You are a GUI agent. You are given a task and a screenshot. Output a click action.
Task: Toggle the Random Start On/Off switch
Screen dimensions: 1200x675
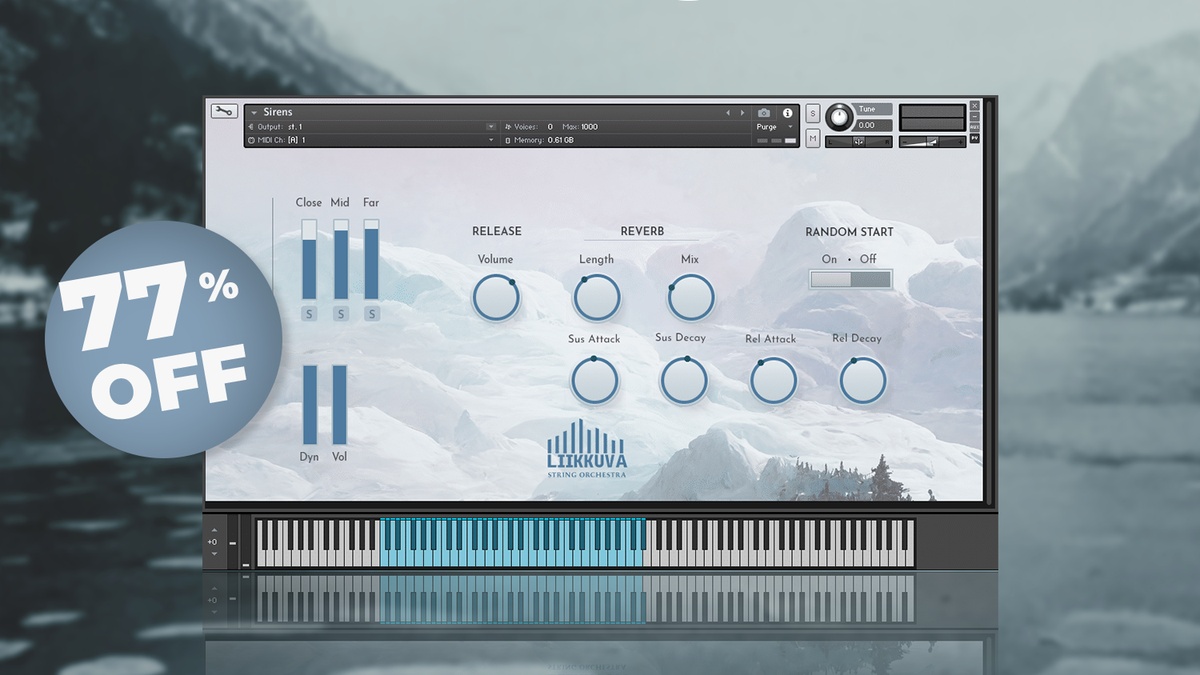pos(851,280)
